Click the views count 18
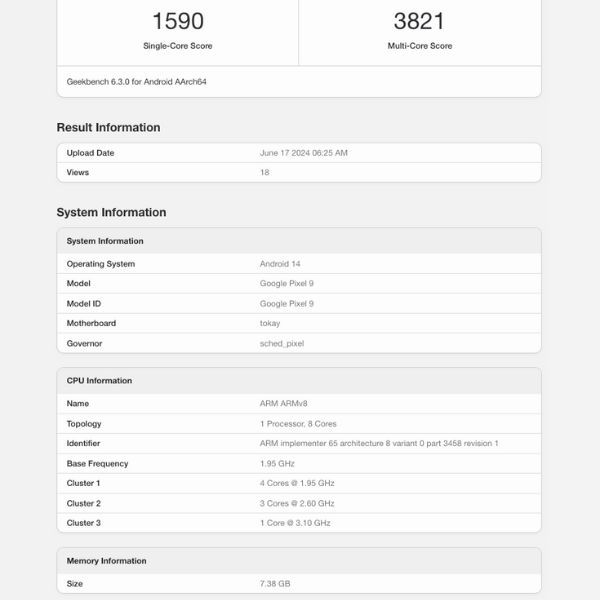 tap(264, 172)
